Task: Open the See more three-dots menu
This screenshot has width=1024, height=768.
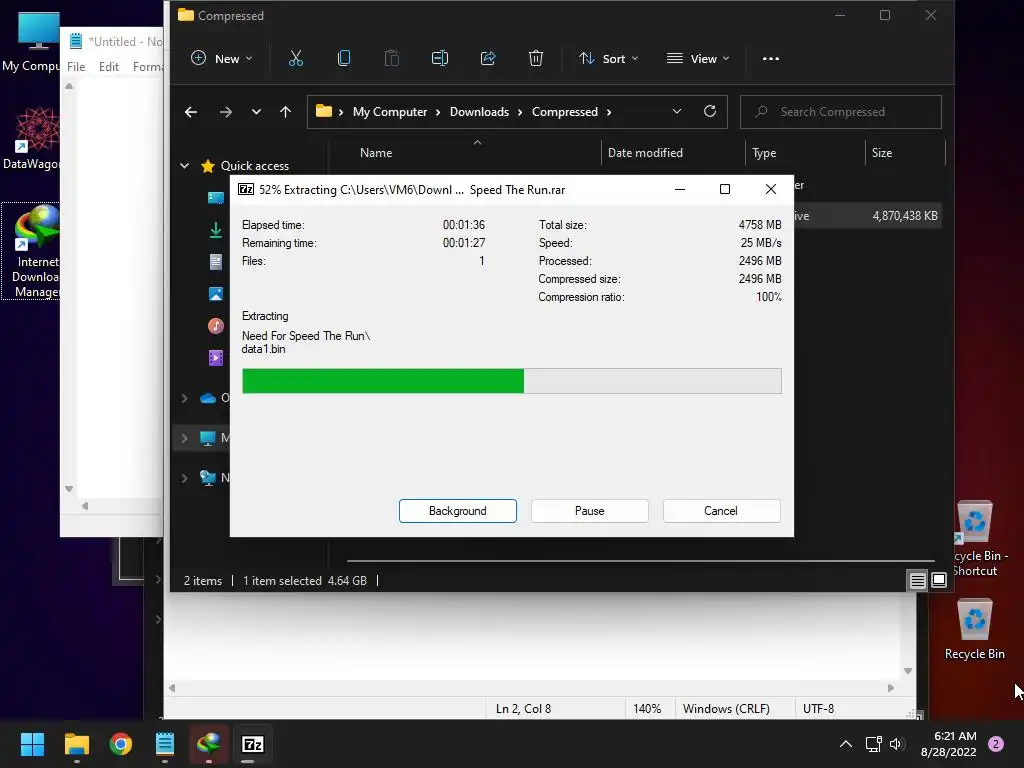Action: click(771, 59)
